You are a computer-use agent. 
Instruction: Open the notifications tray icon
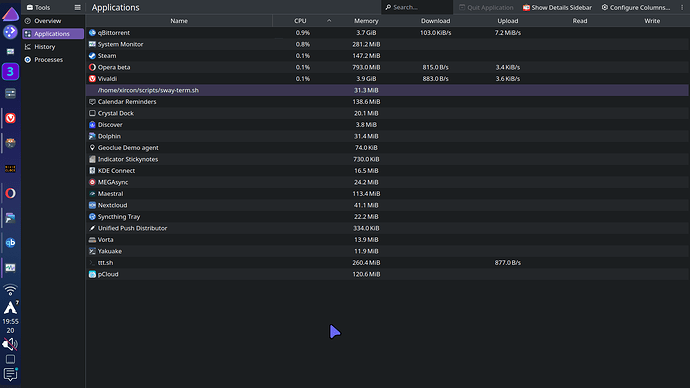tap(10, 374)
